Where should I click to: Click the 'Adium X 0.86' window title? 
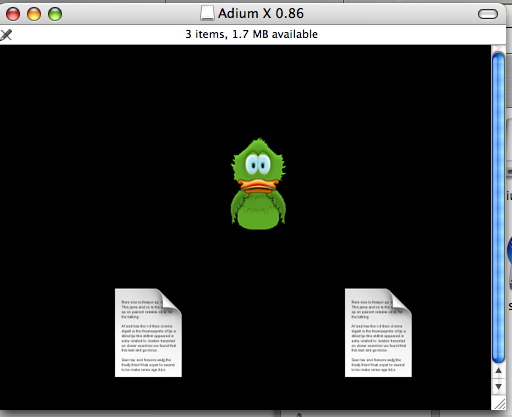261,14
